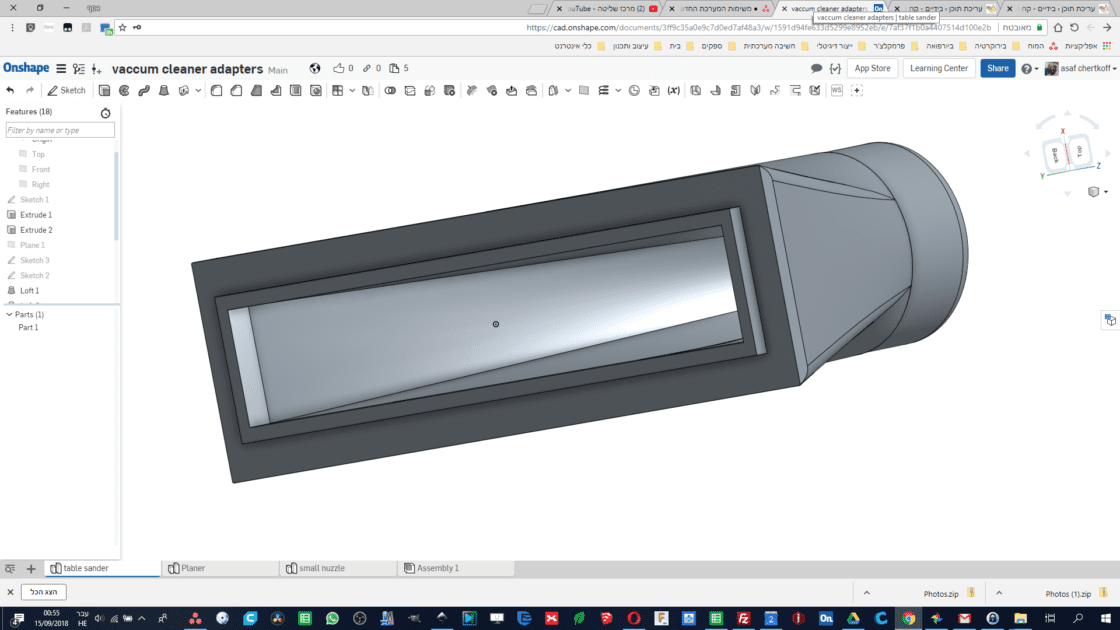This screenshot has height=630, width=1120.
Task: Select the Plane tool
Action: [x=584, y=91]
